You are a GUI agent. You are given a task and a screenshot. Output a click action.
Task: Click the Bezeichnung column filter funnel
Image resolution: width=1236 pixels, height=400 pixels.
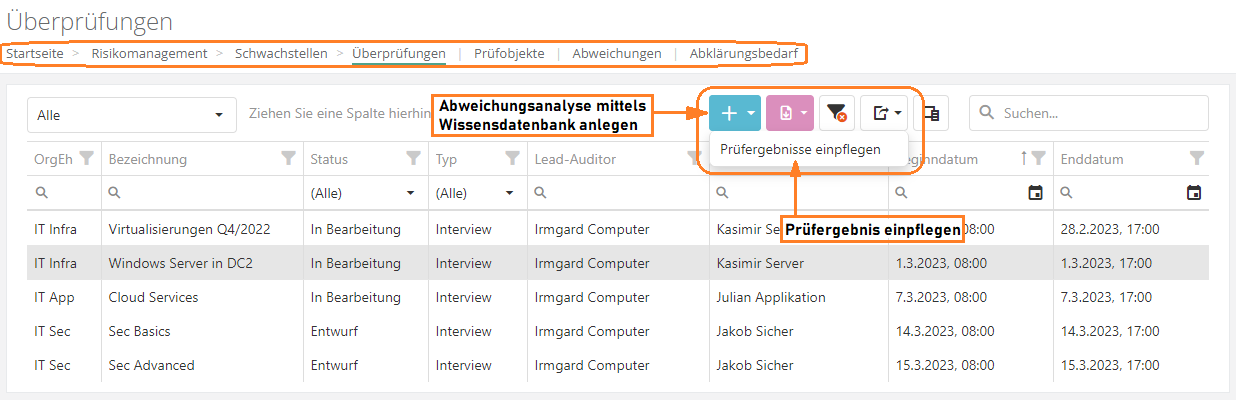pos(288,158)
